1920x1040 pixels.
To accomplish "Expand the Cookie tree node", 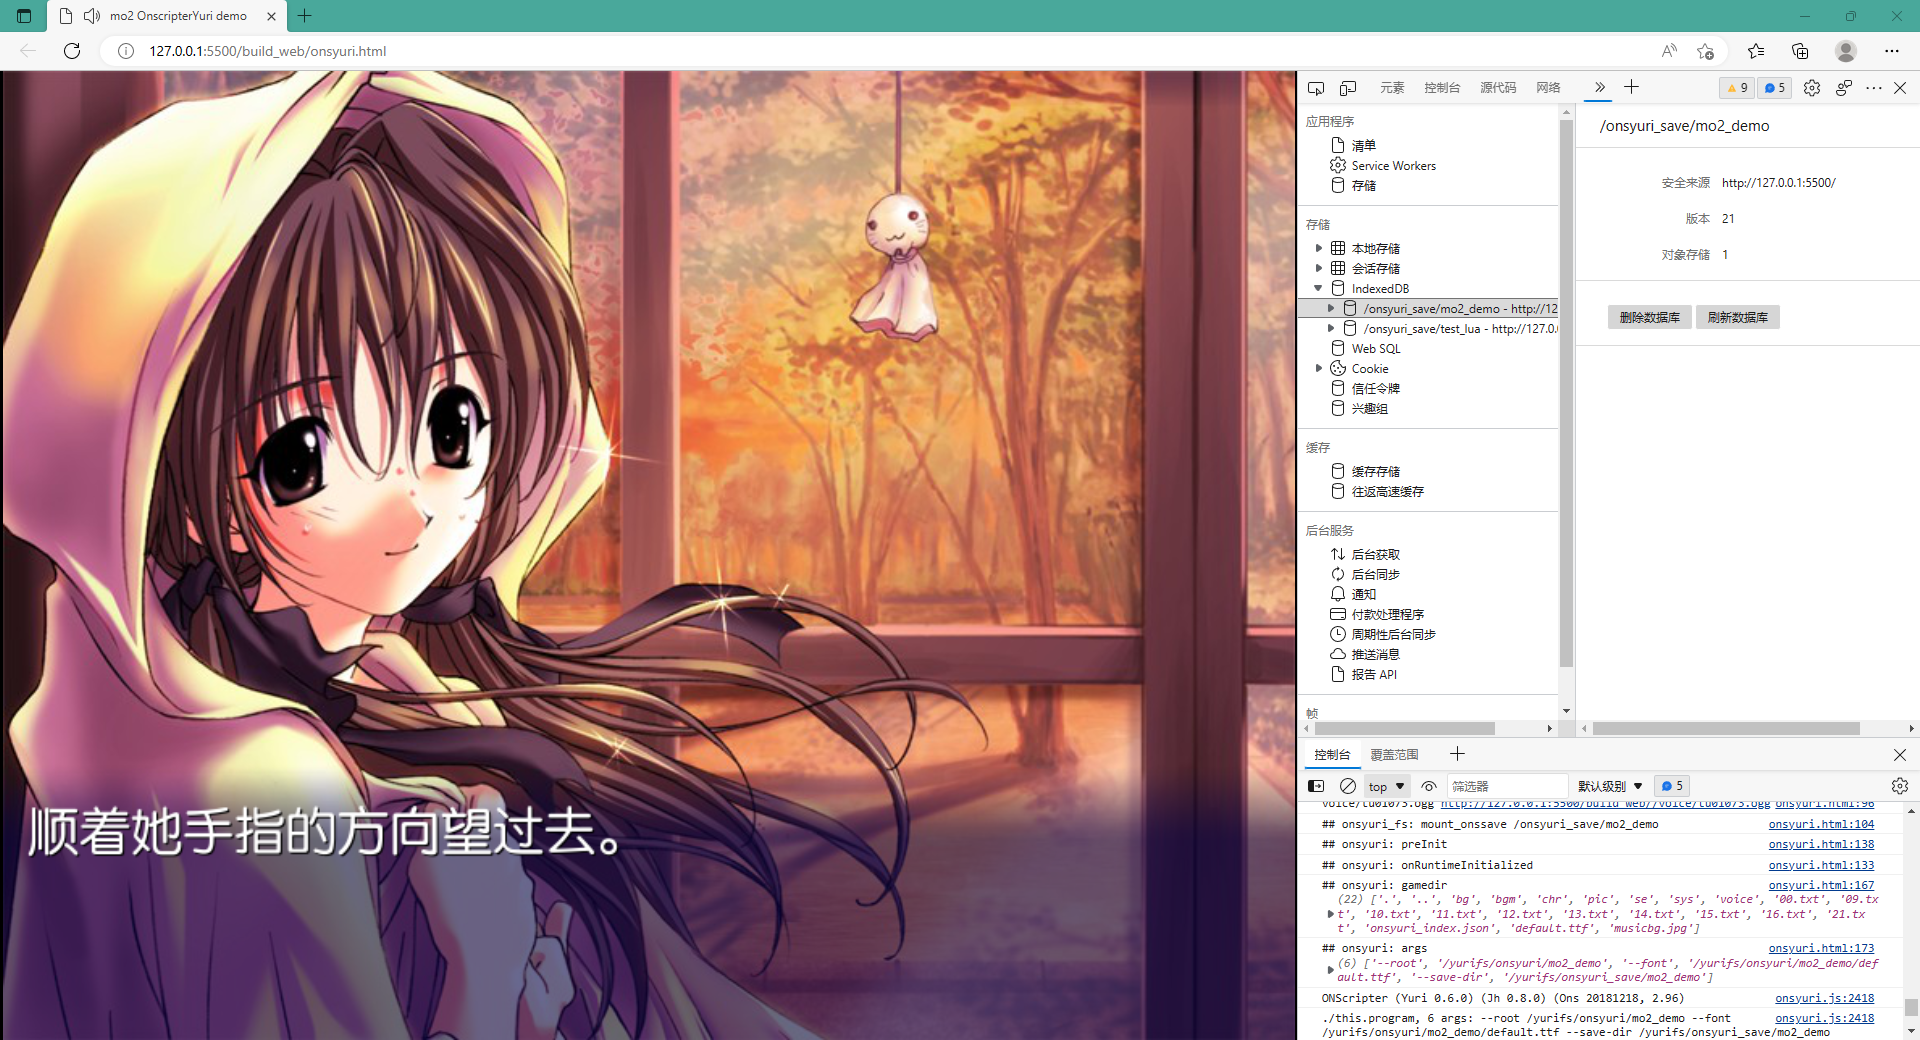I will (x=1319, y=368).
